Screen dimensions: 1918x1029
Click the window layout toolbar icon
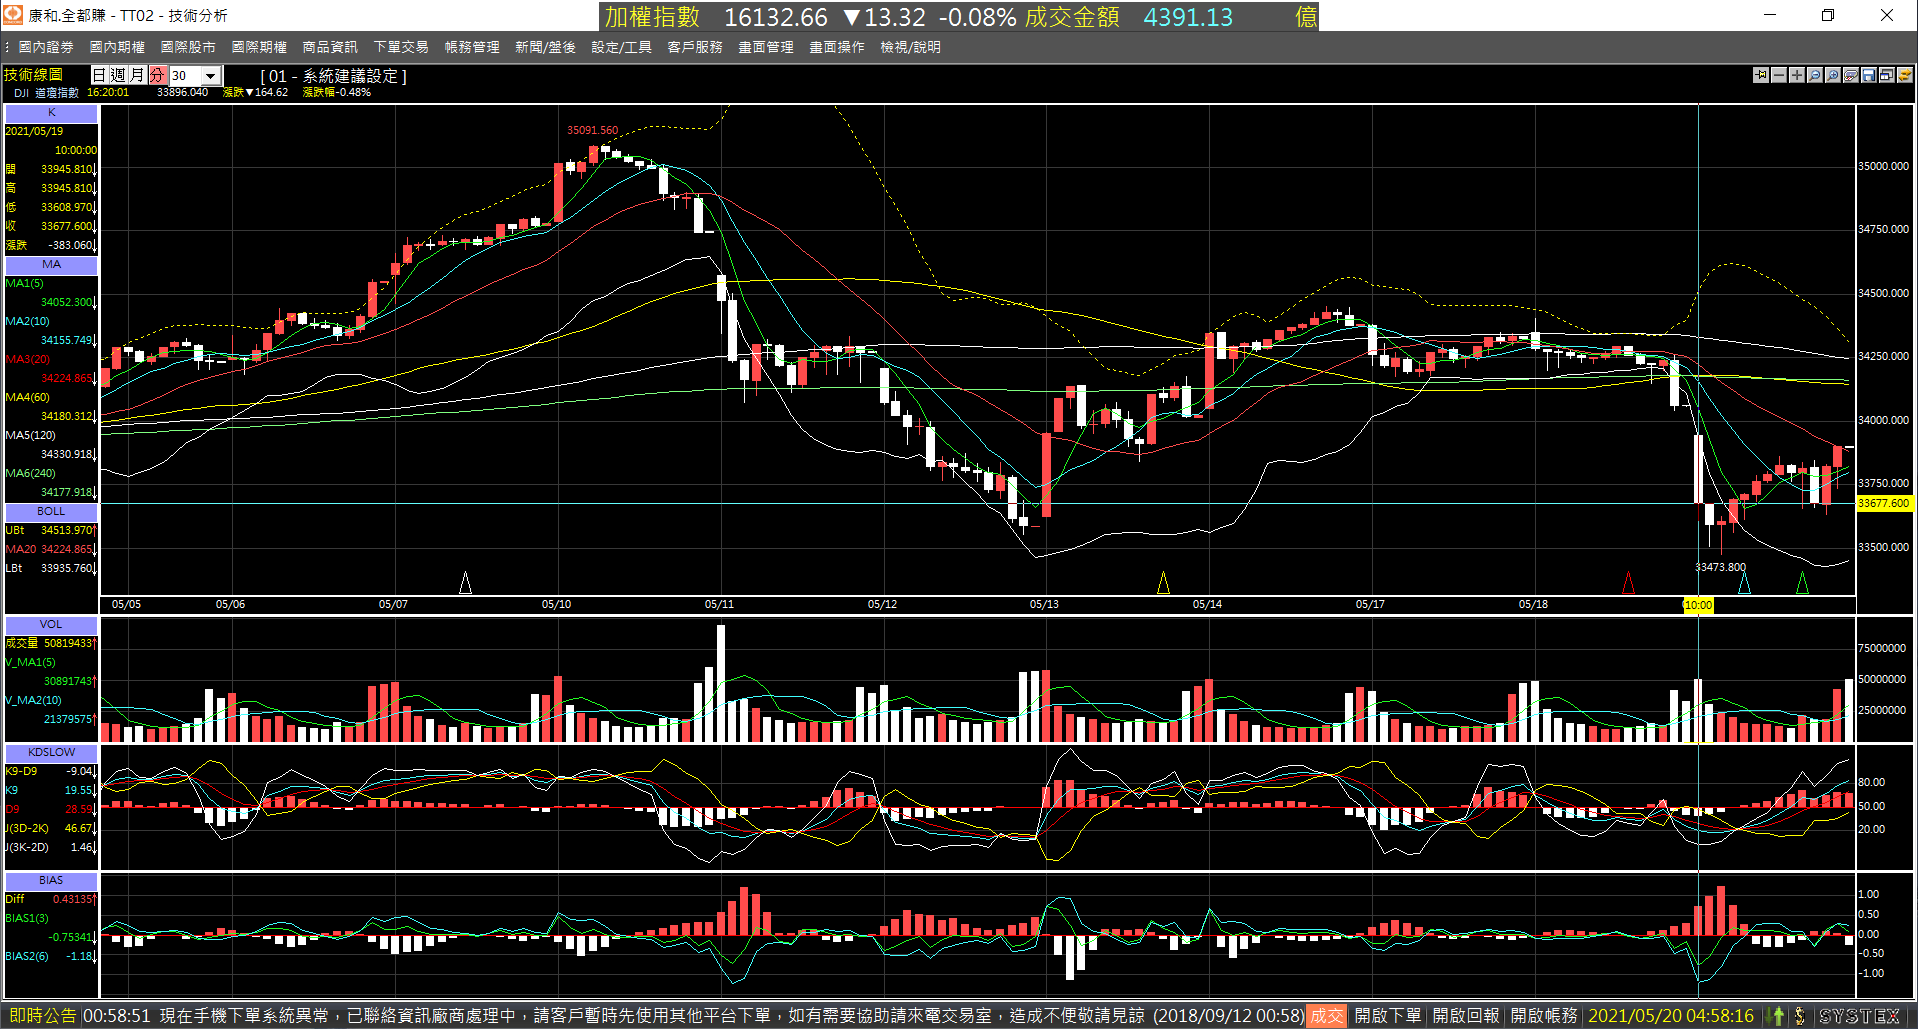pos(1887,75)
